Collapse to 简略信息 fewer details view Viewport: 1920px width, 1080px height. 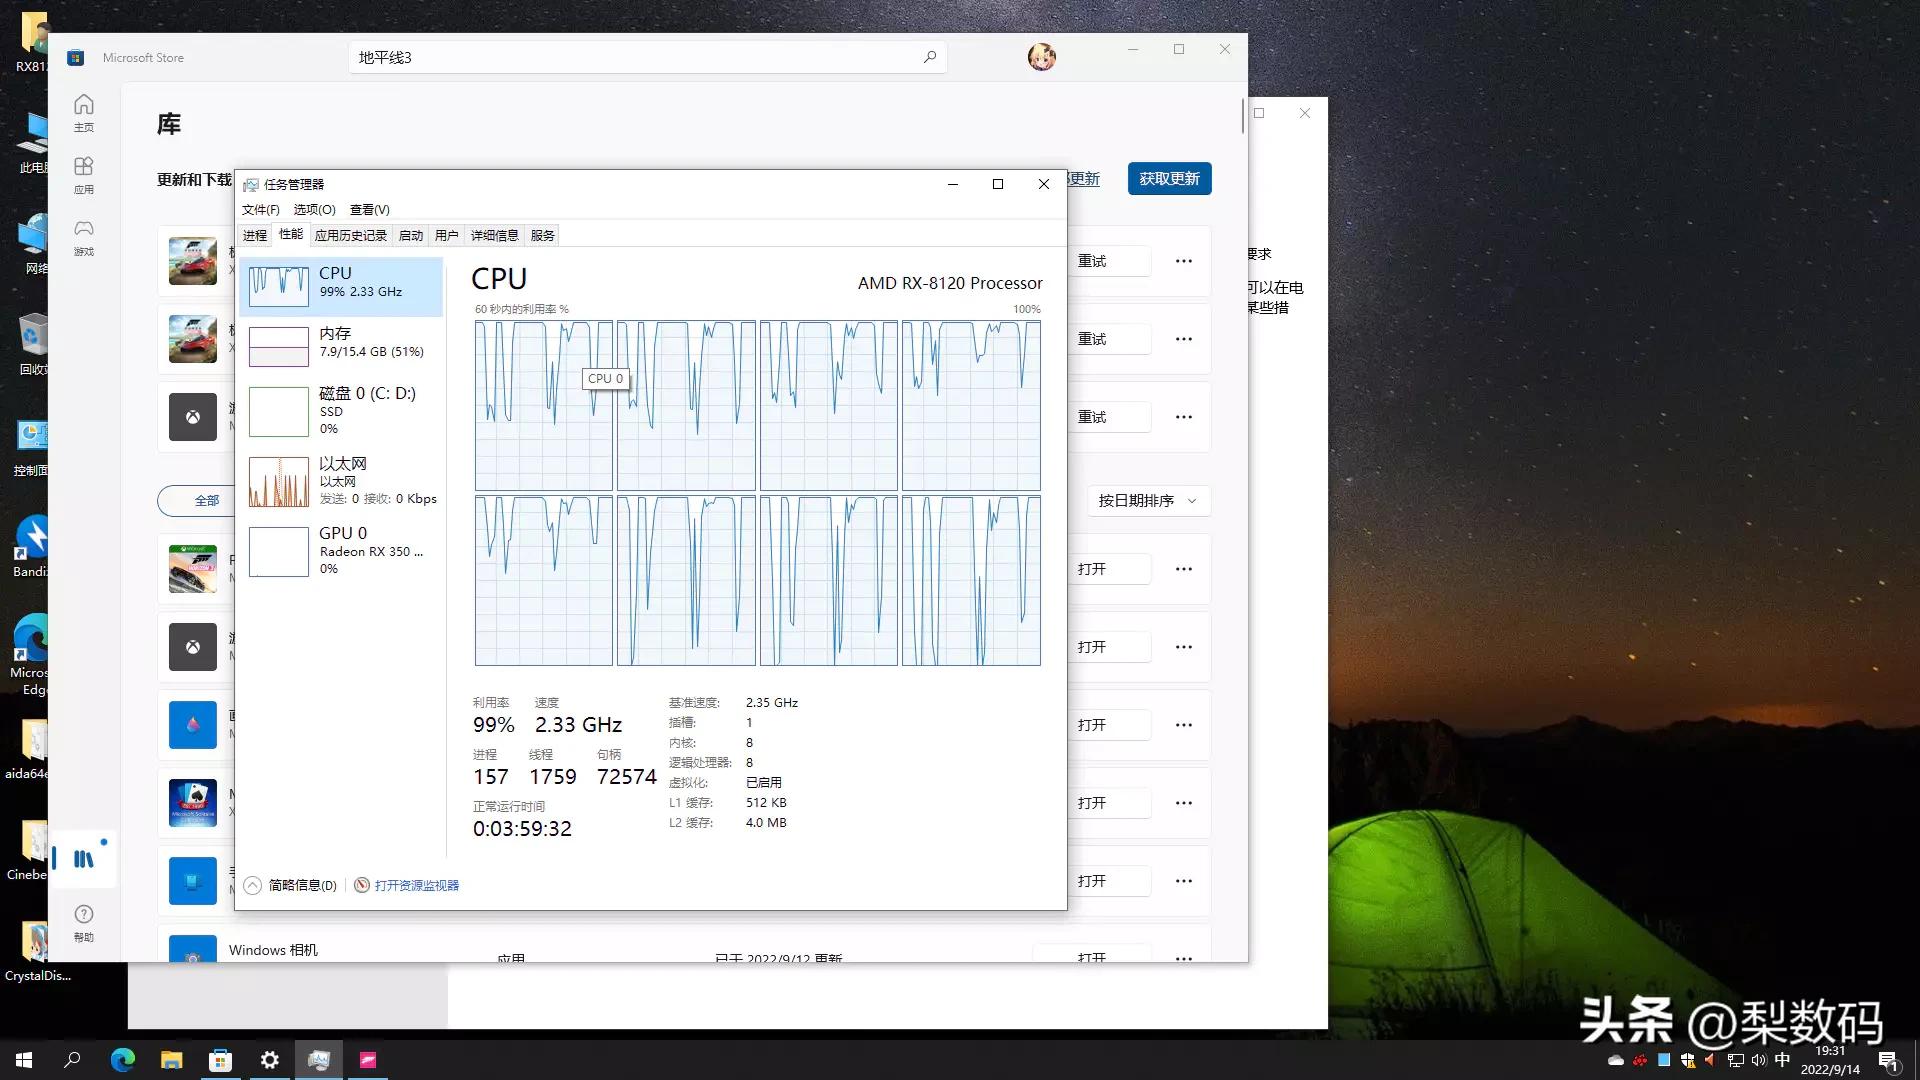coord(289,884)
